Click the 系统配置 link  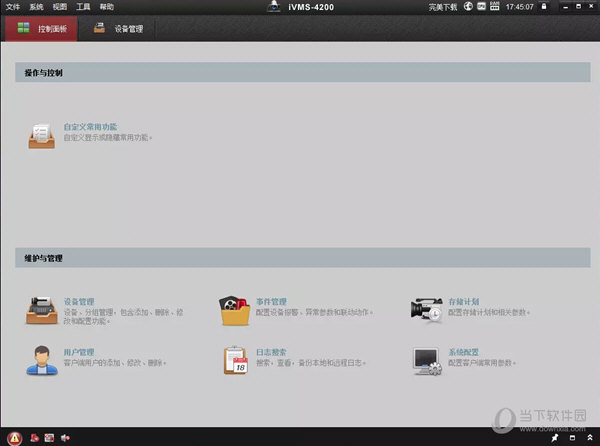point(464,352)
